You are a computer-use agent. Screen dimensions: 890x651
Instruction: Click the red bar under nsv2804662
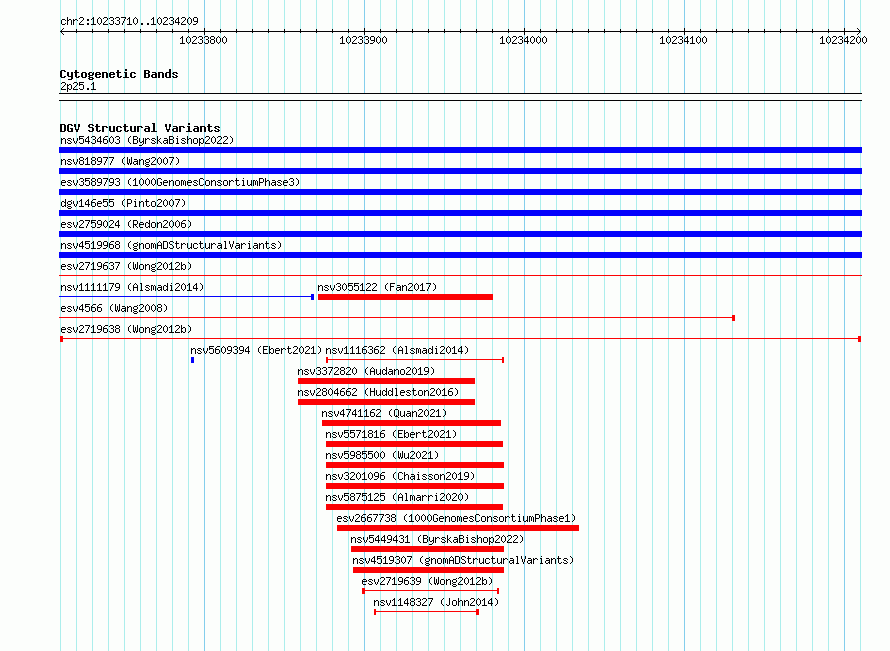[x=387, y=402]
